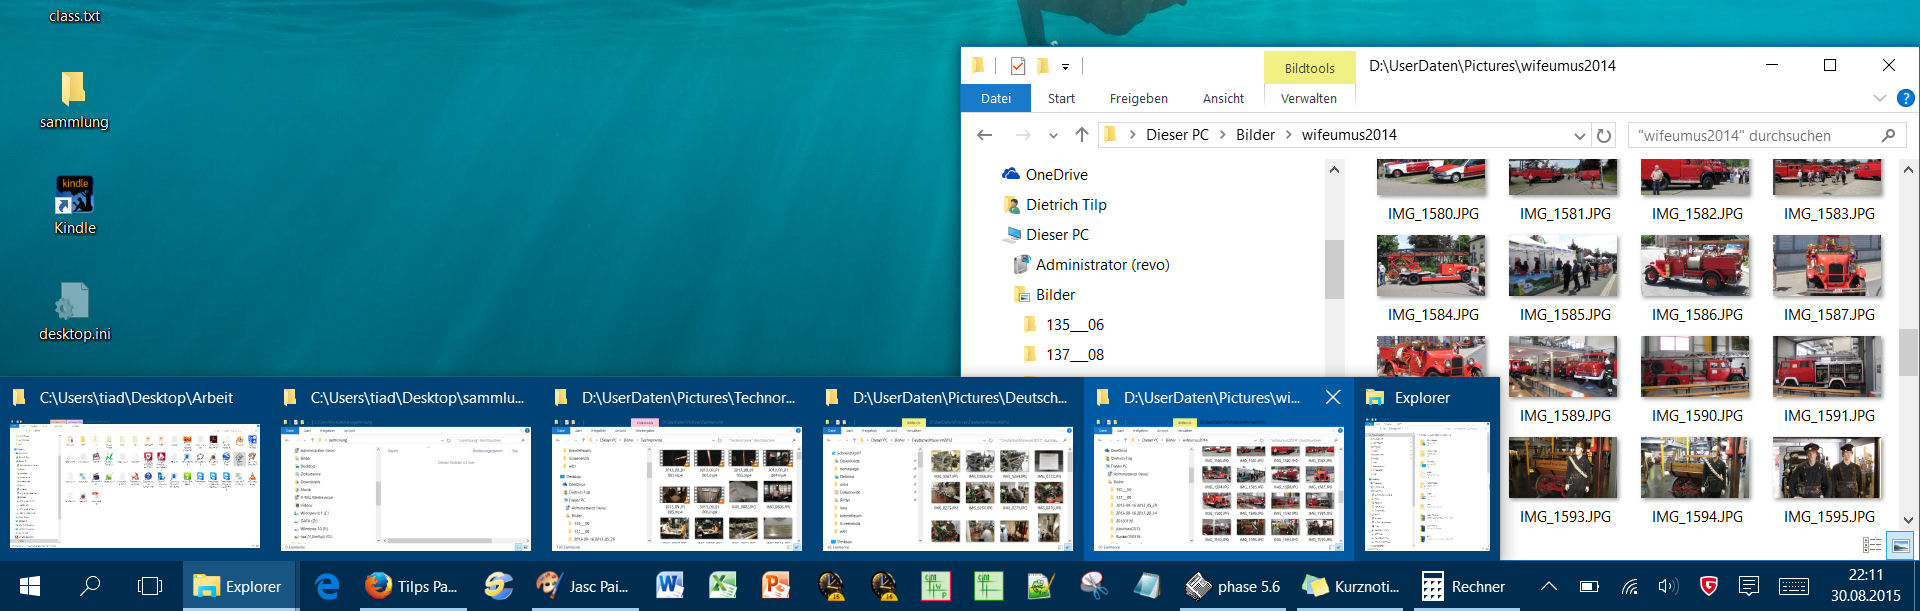Click the refresh button beside address bar
This screenshot has width=1920, height=611.
[x=1604, y=135]
